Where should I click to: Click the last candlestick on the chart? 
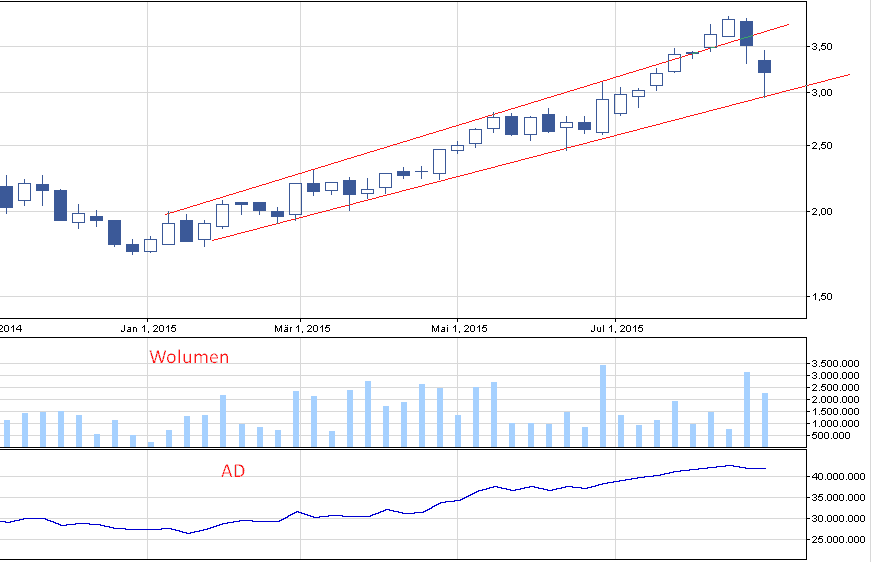764,66
